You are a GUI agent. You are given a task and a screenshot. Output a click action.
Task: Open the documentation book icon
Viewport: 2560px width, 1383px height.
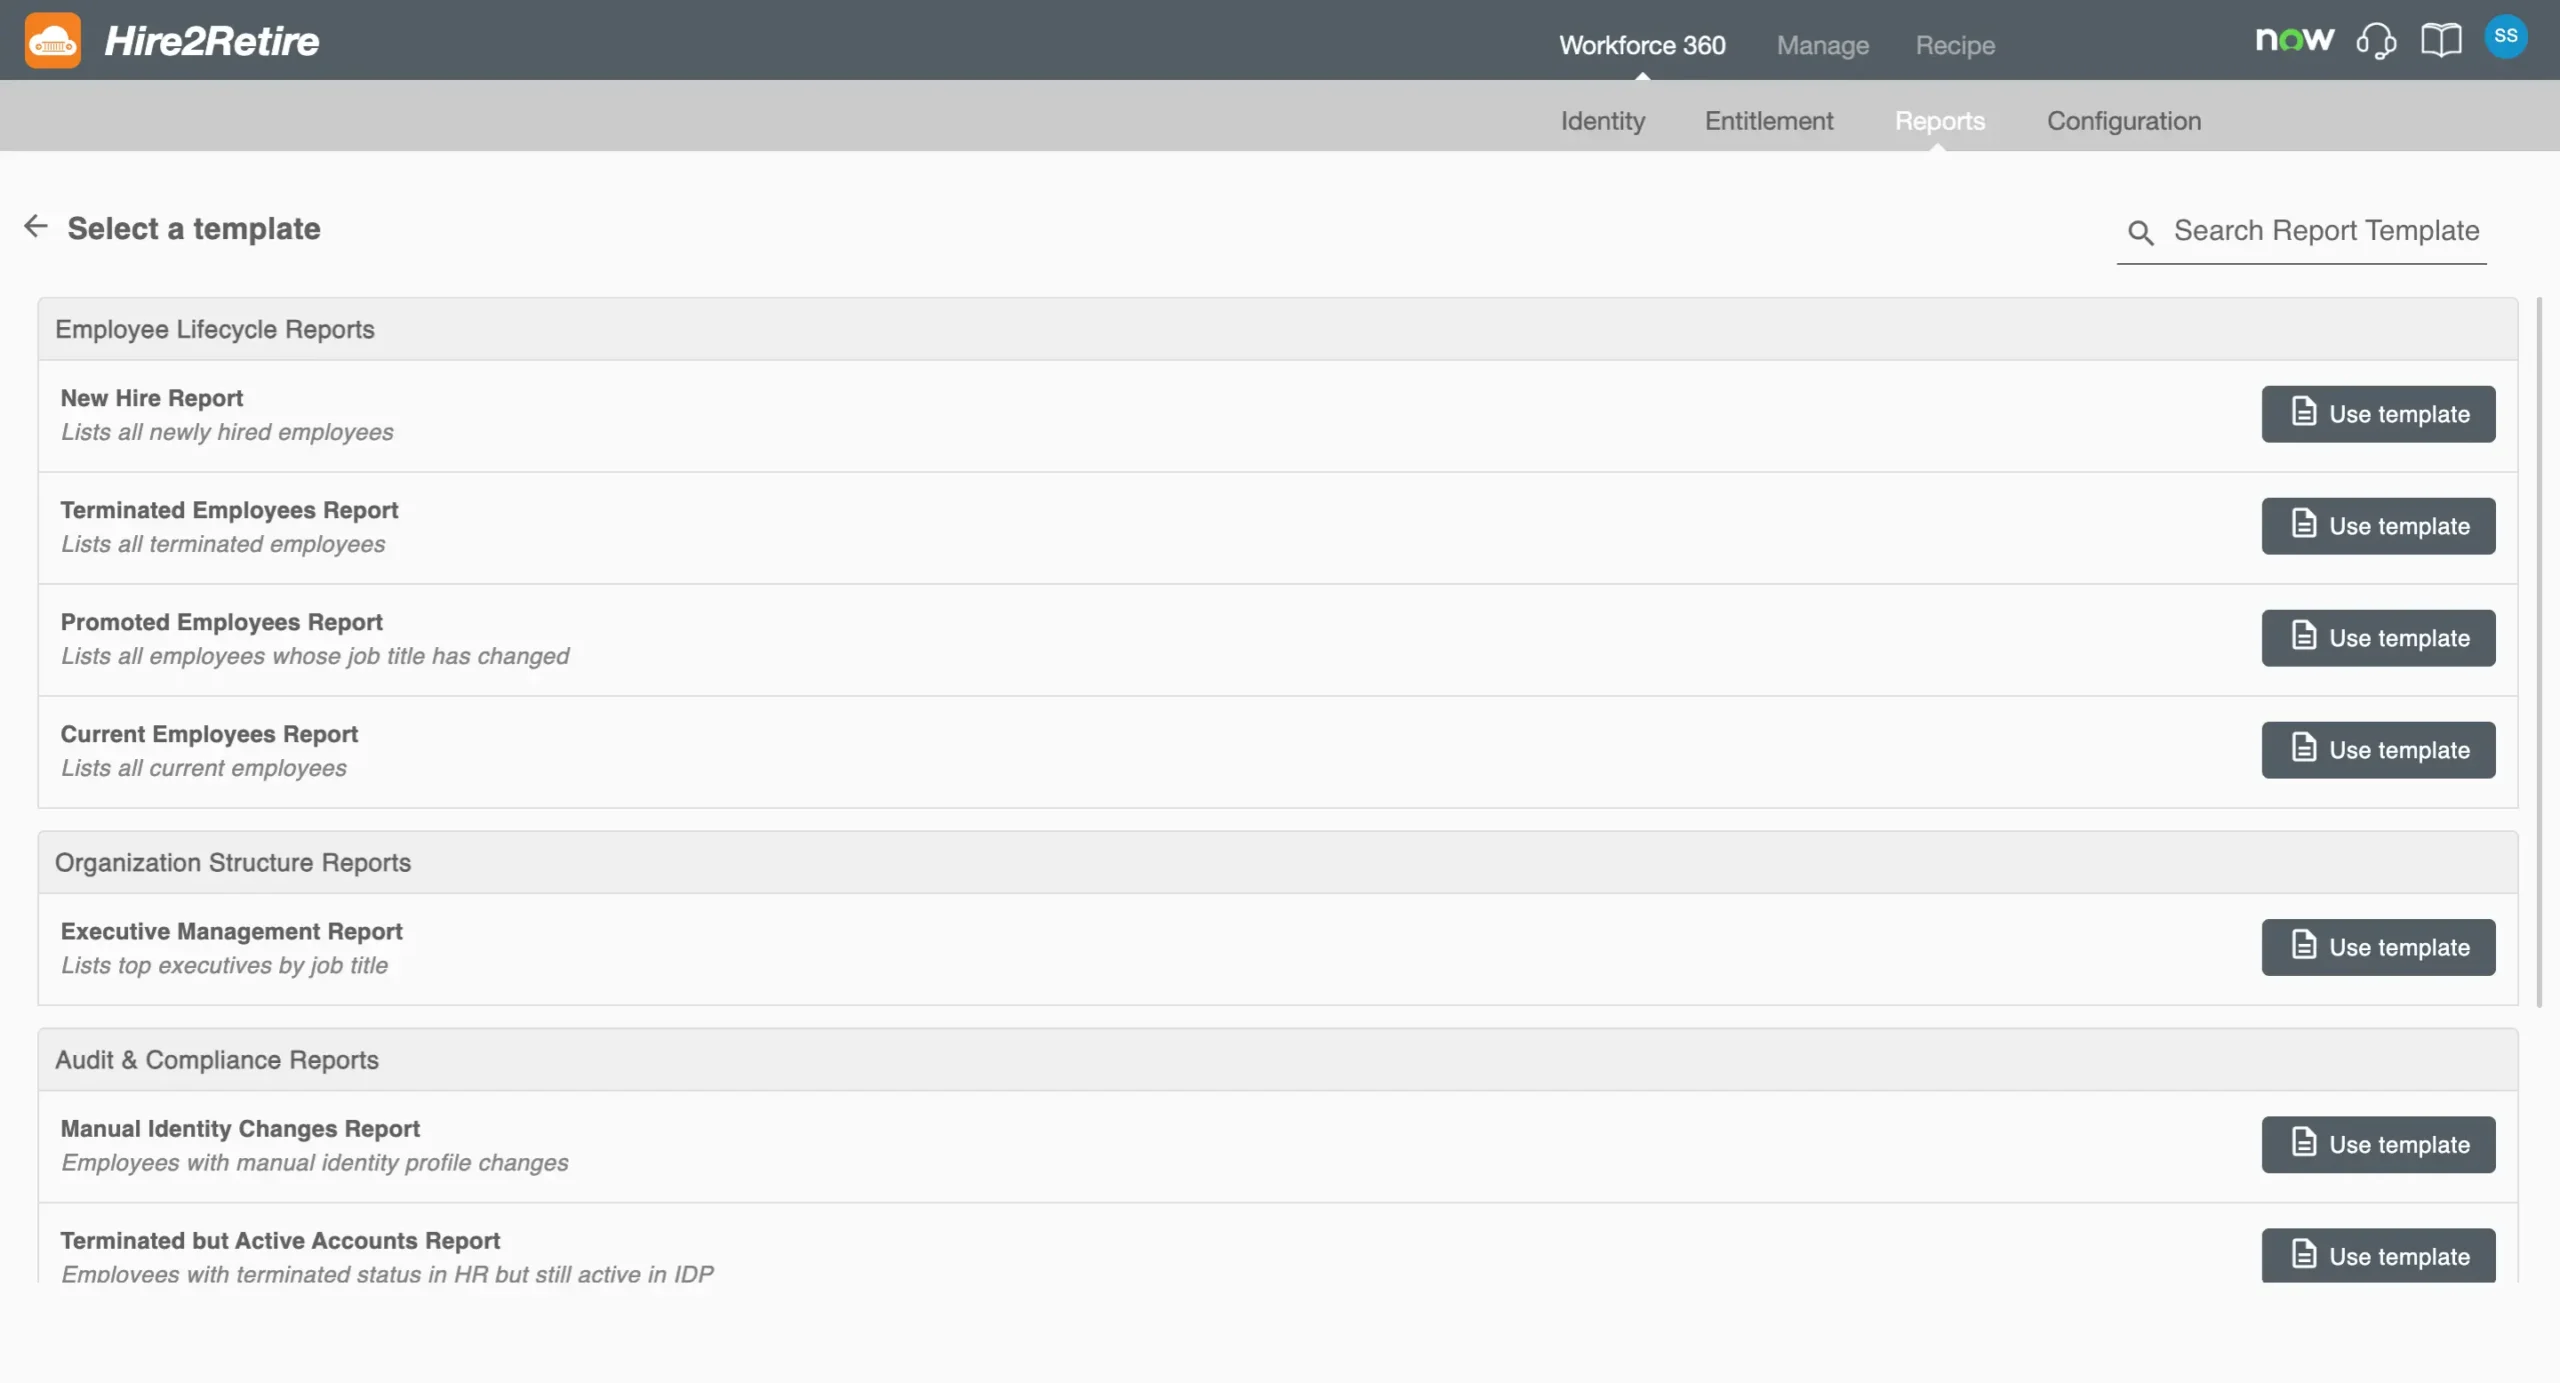click(x=2440, y=41)
